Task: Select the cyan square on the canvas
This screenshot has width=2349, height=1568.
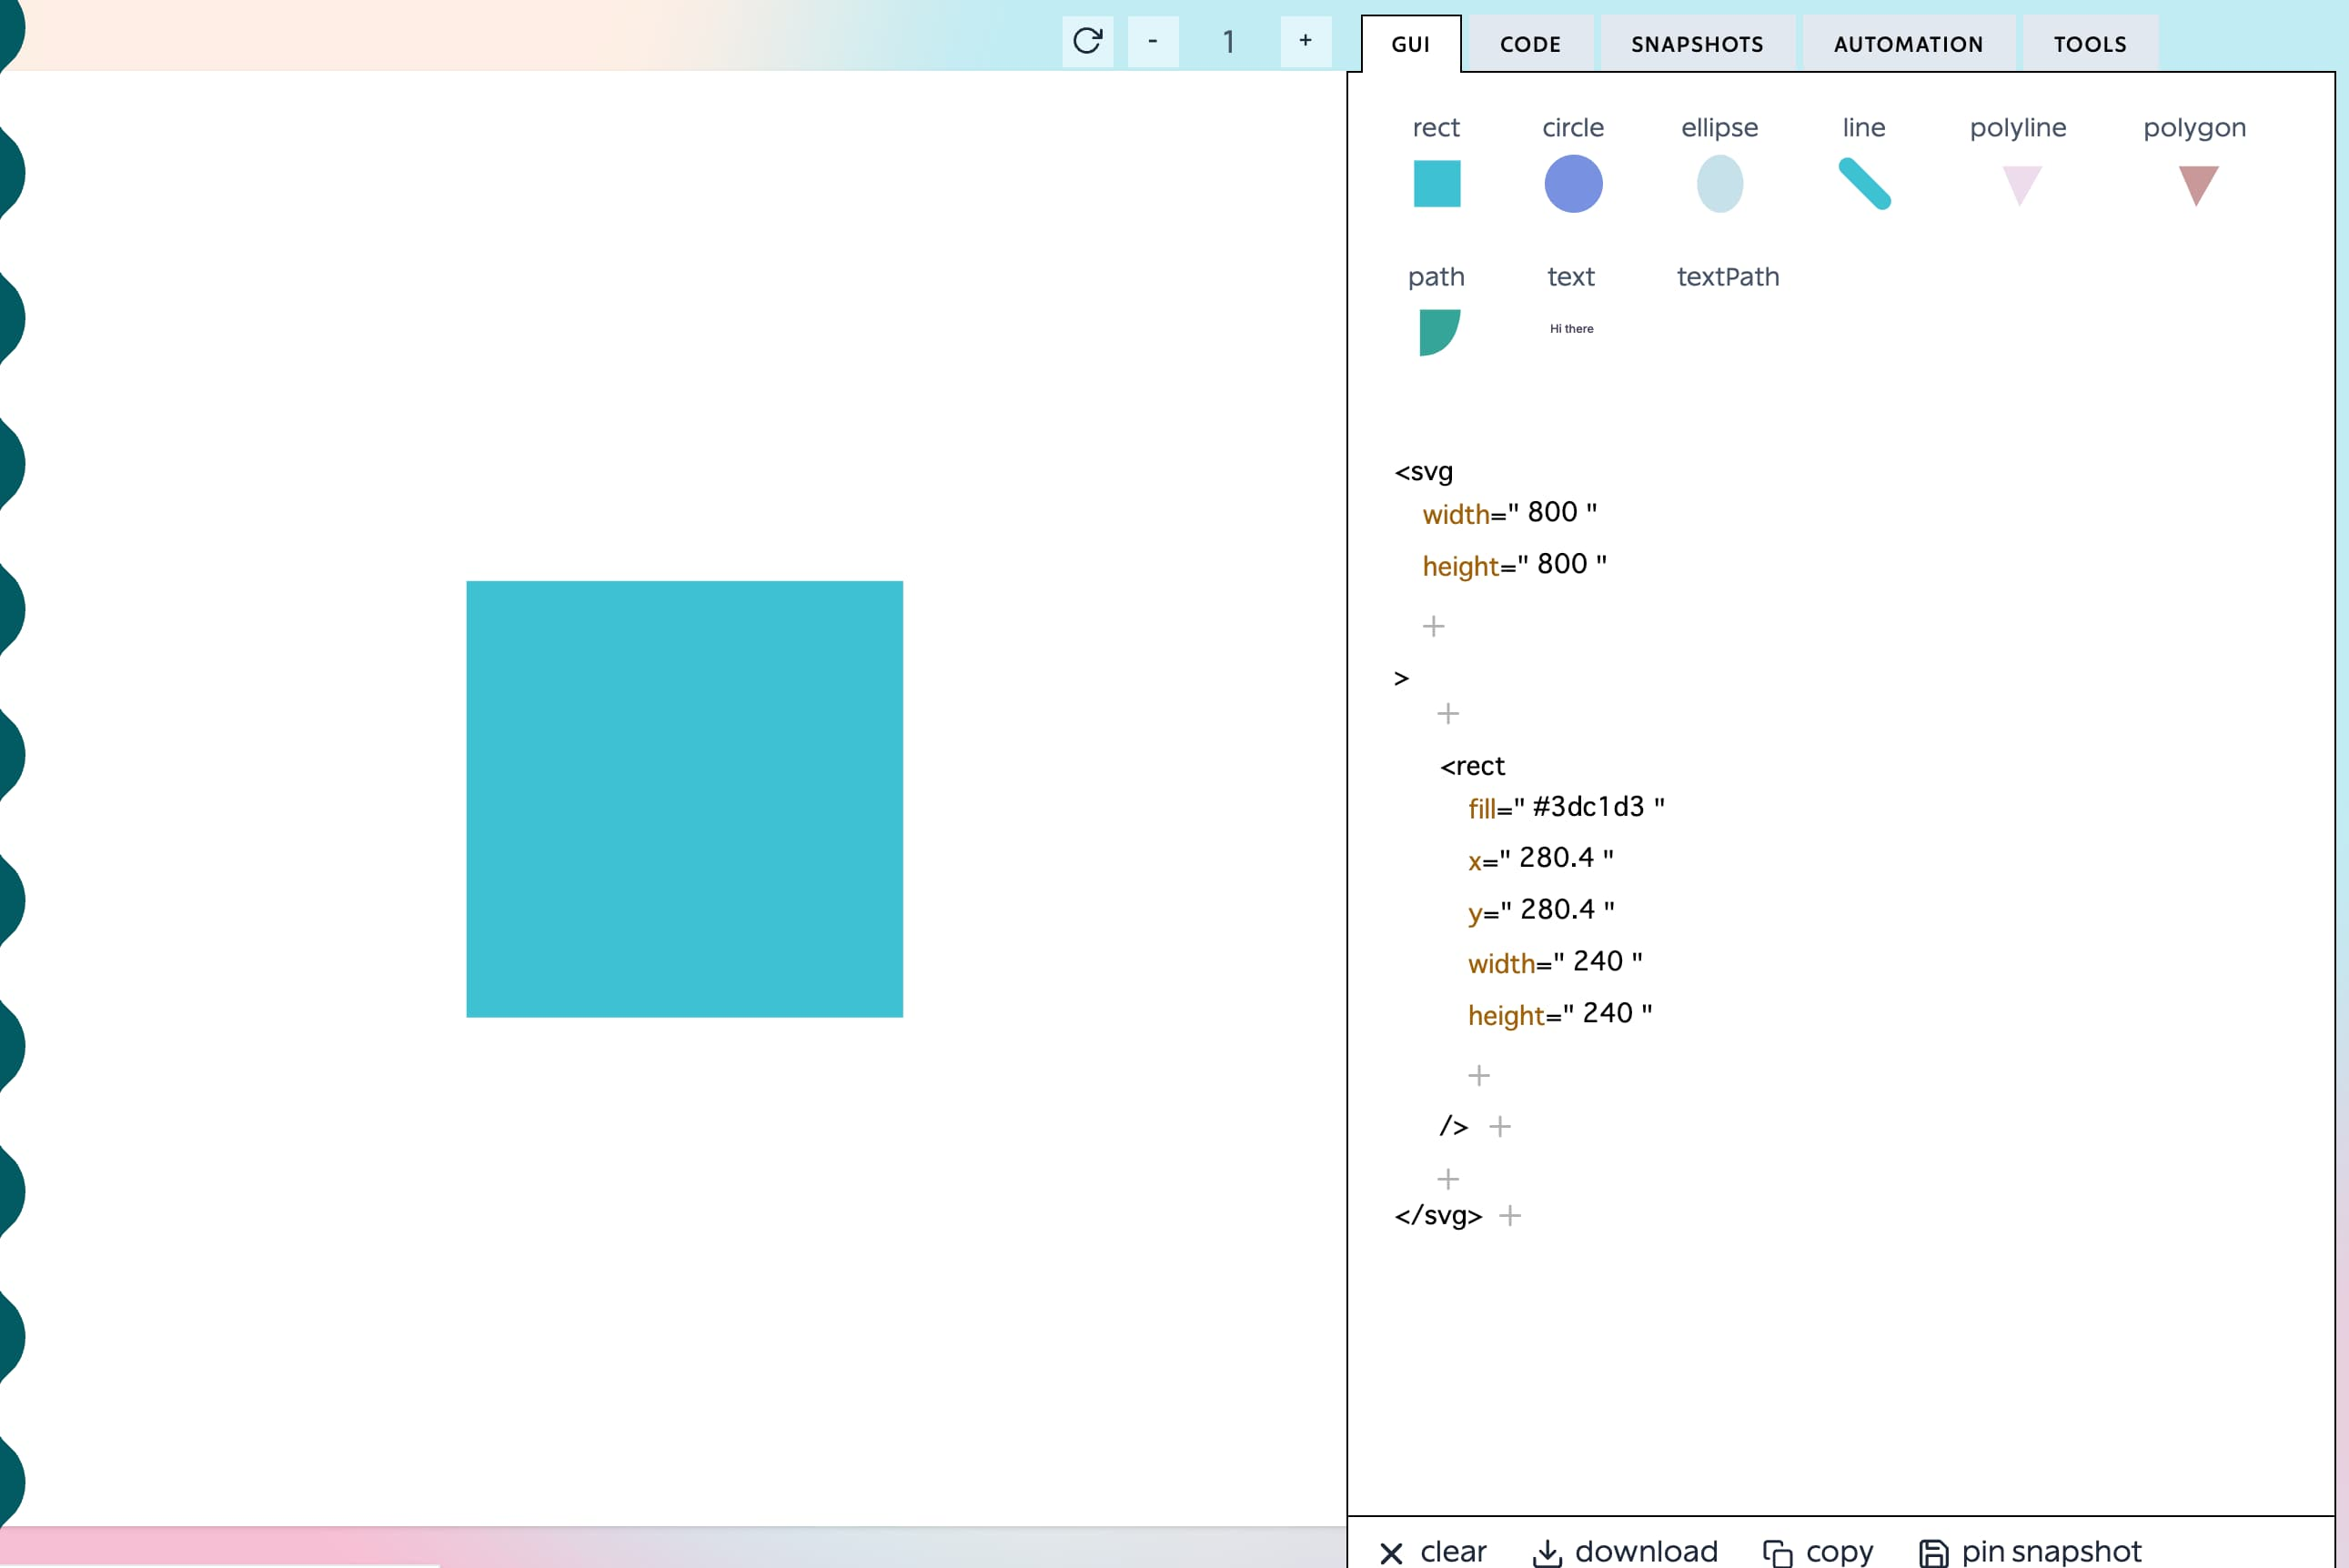Action: coord(684,799)
